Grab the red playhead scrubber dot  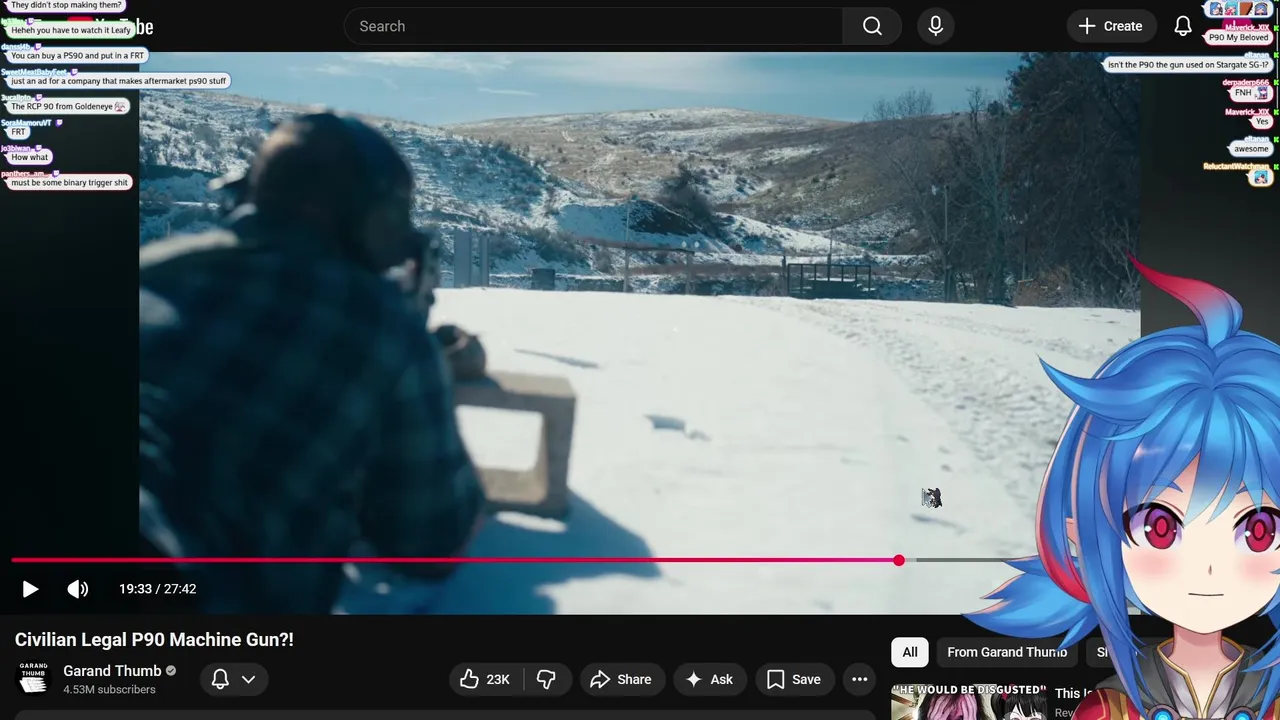(x=899, y=560)
